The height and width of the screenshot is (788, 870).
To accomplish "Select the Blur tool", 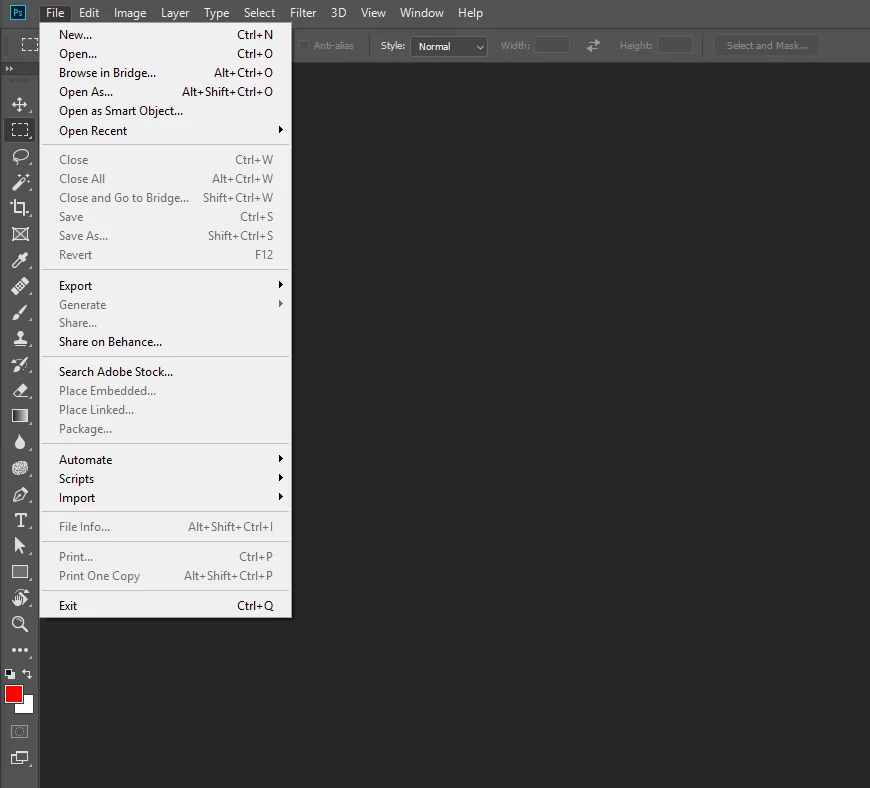I will (20, 442).
